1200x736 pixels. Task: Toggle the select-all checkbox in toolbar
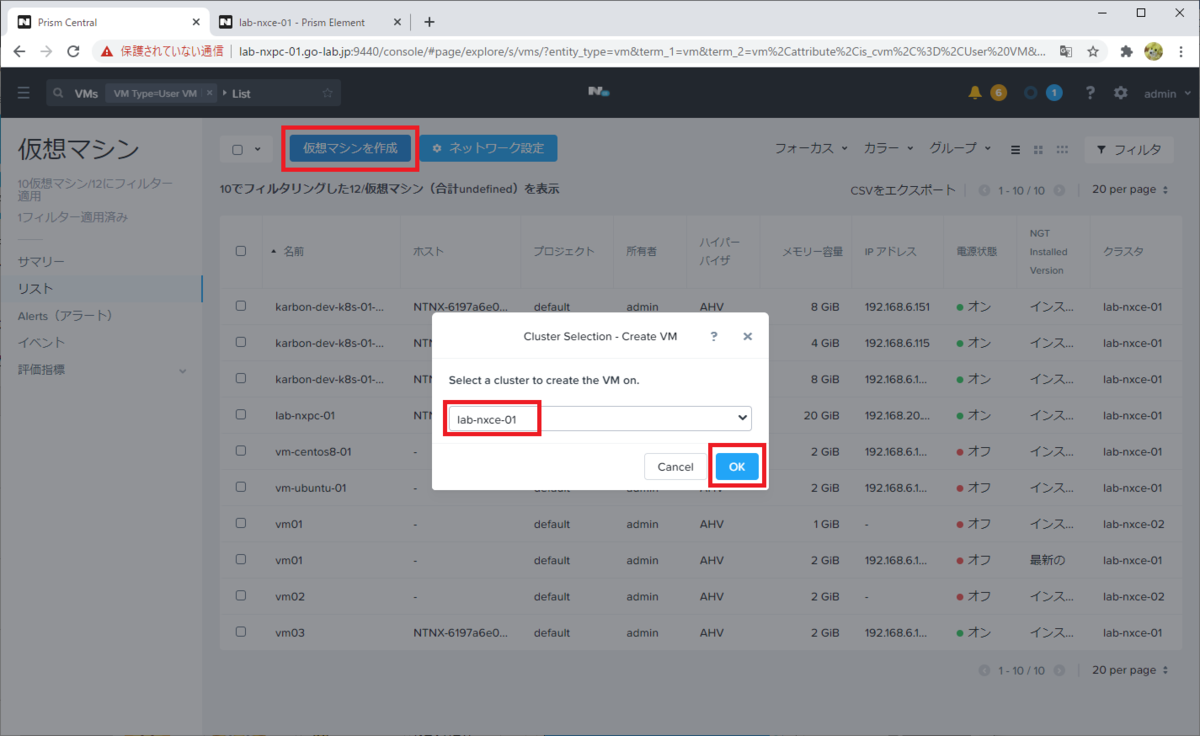click(238, 149)
